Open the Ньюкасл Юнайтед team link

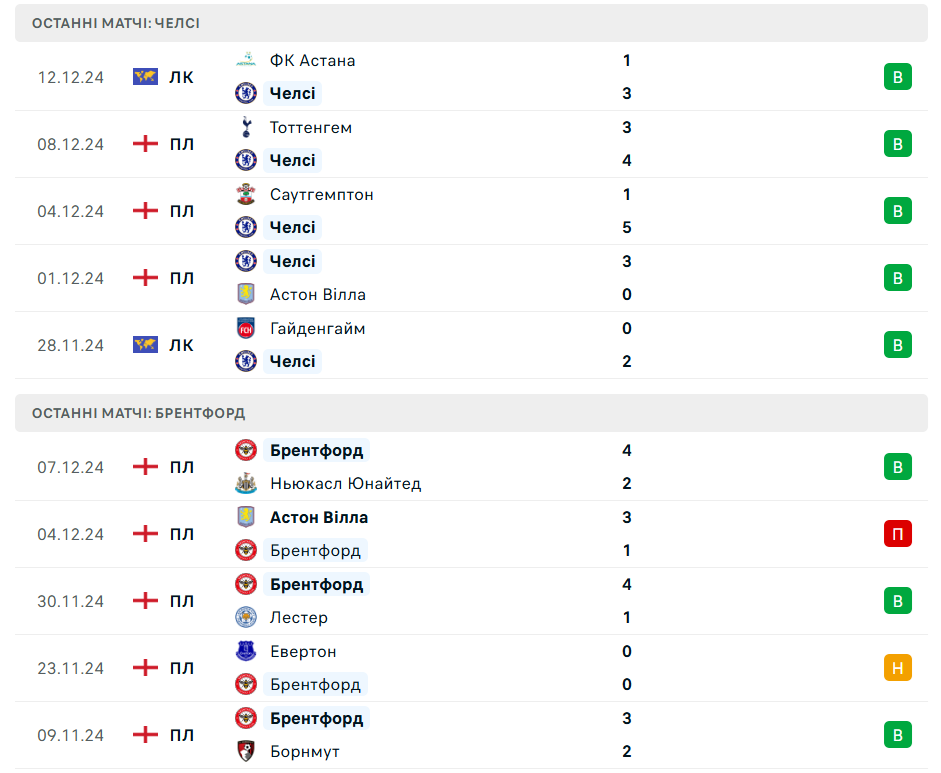coord(345,483)
